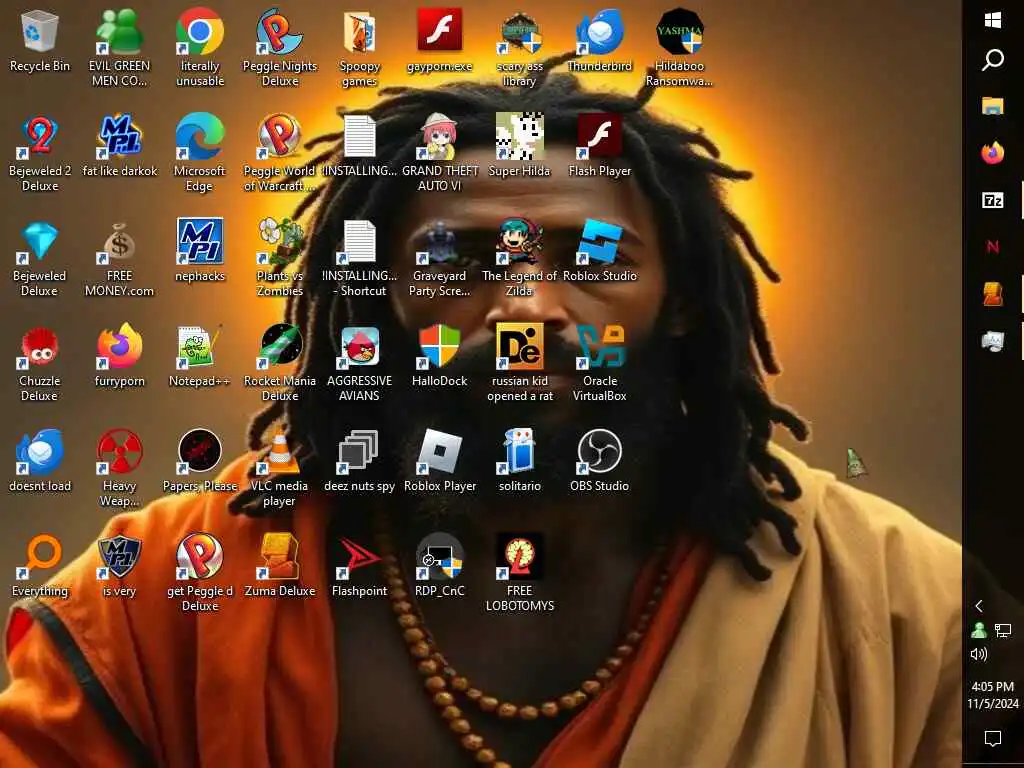The image size is (1024, 768).
Task: Select Bejeweled Deluxe diamond icon
Action: [x=40, y=242]
